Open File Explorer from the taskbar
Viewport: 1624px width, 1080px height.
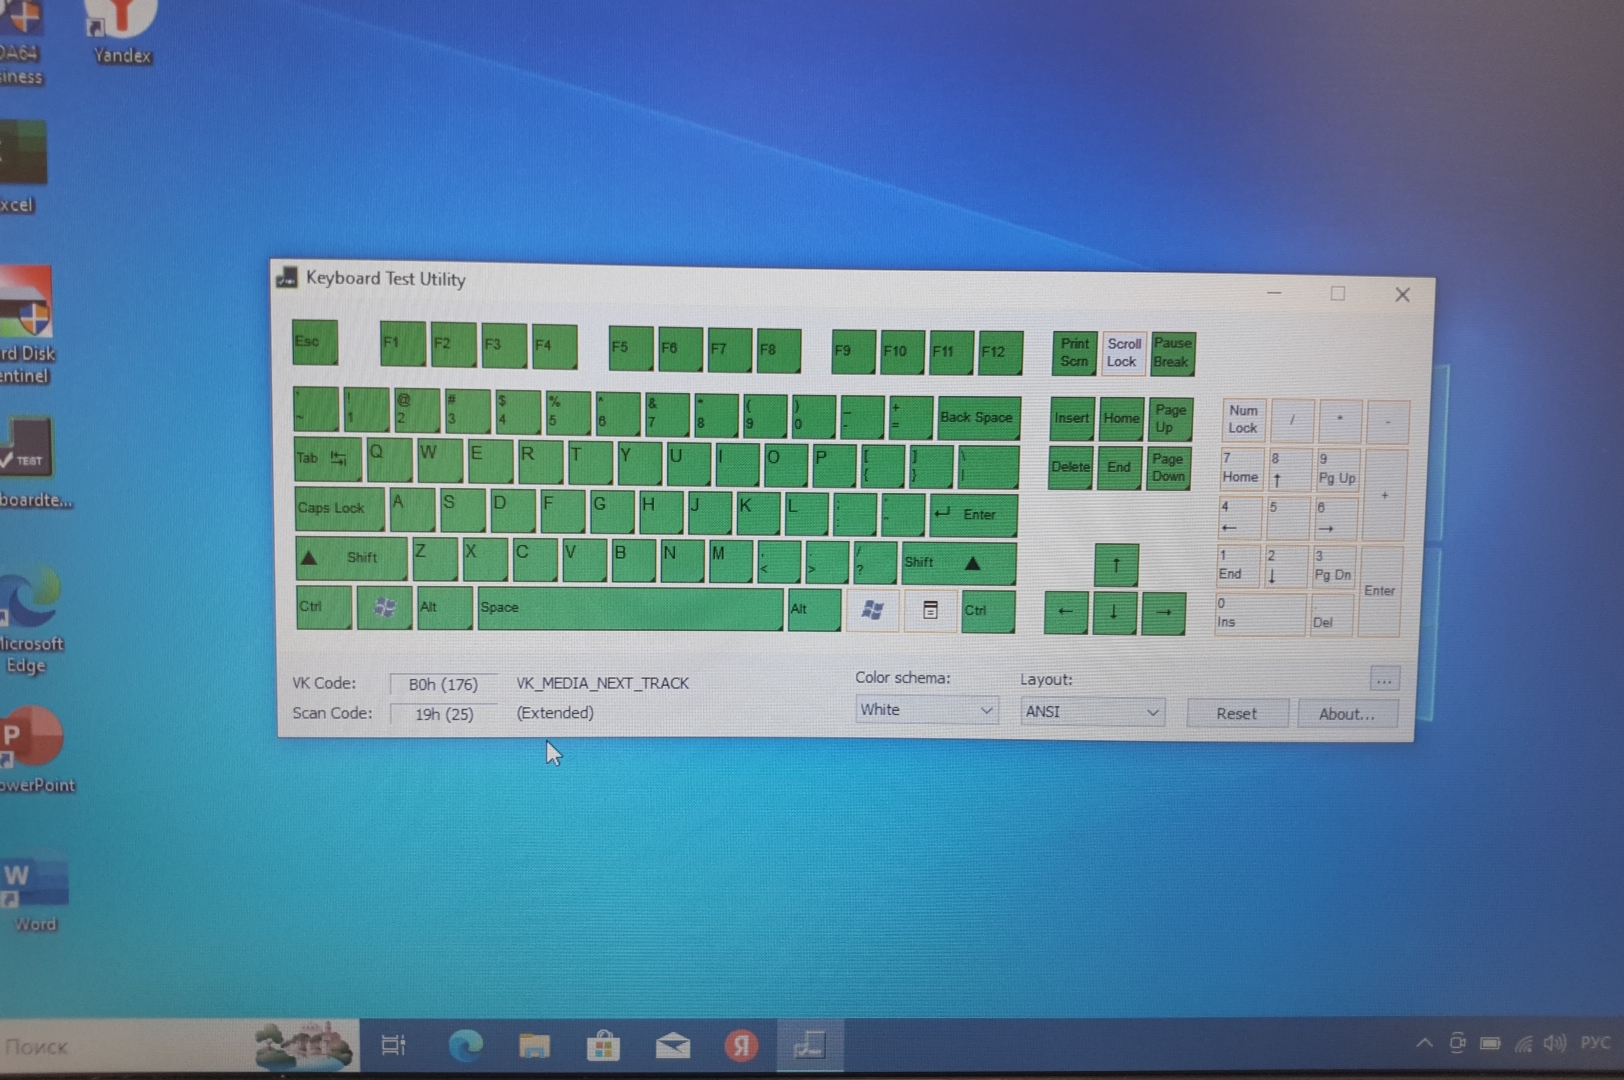coord(534,1046)
